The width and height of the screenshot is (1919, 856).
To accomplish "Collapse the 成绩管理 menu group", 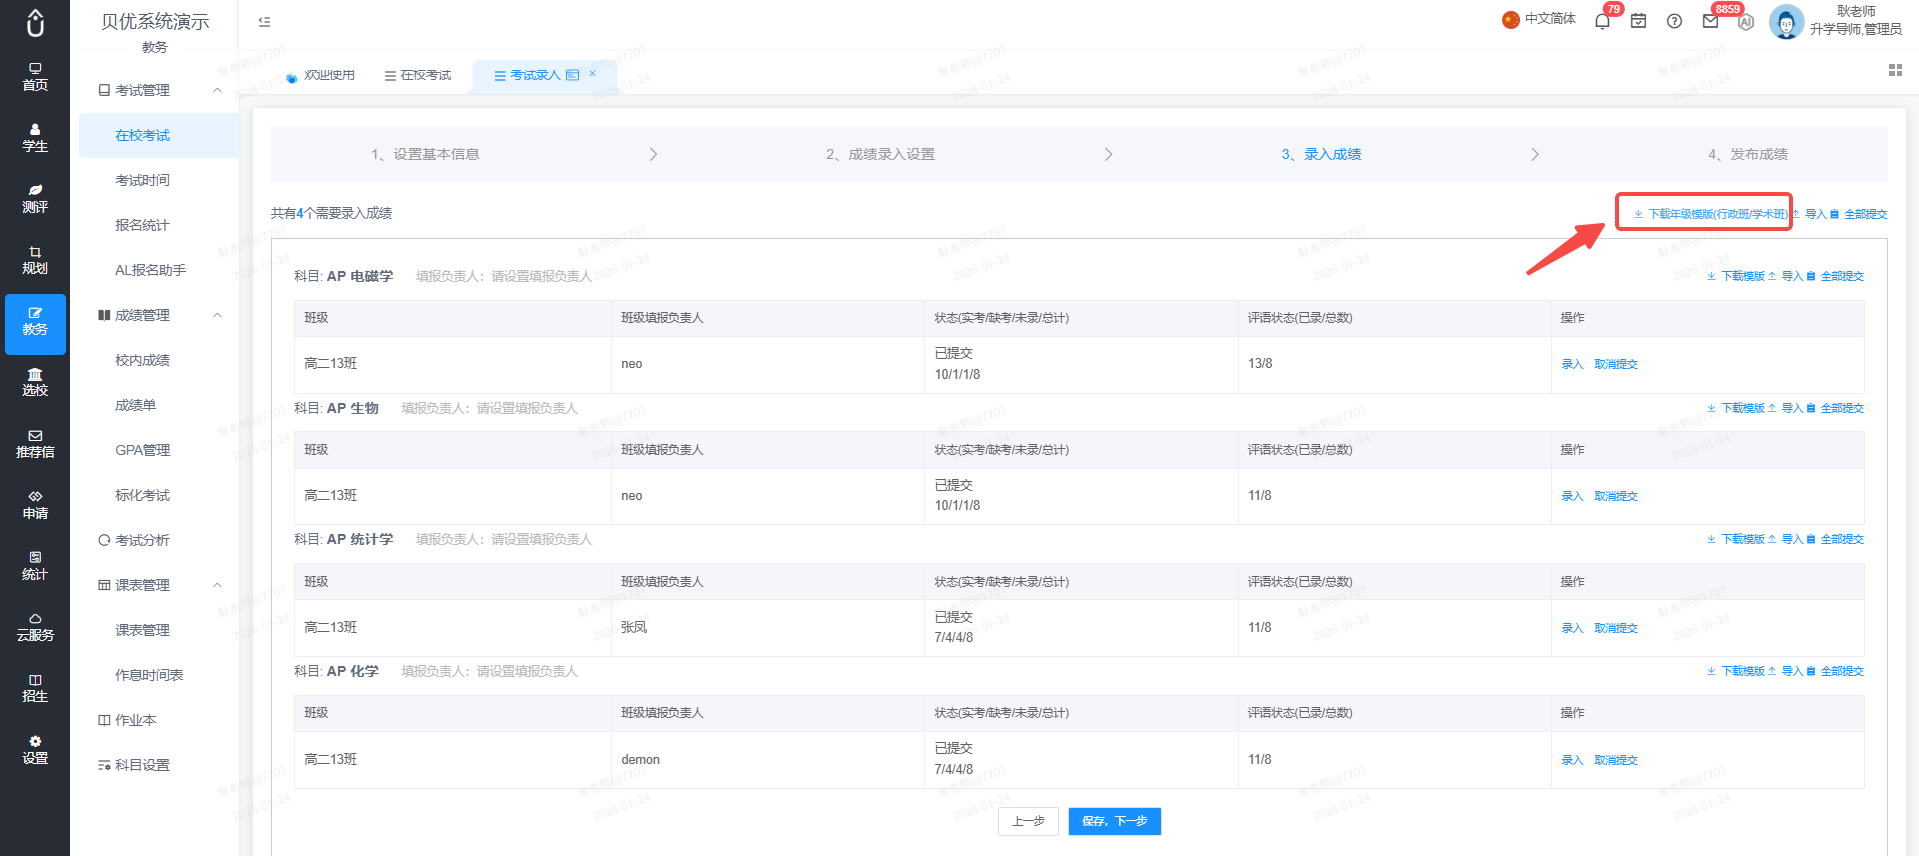I will [x=217, y=315].
